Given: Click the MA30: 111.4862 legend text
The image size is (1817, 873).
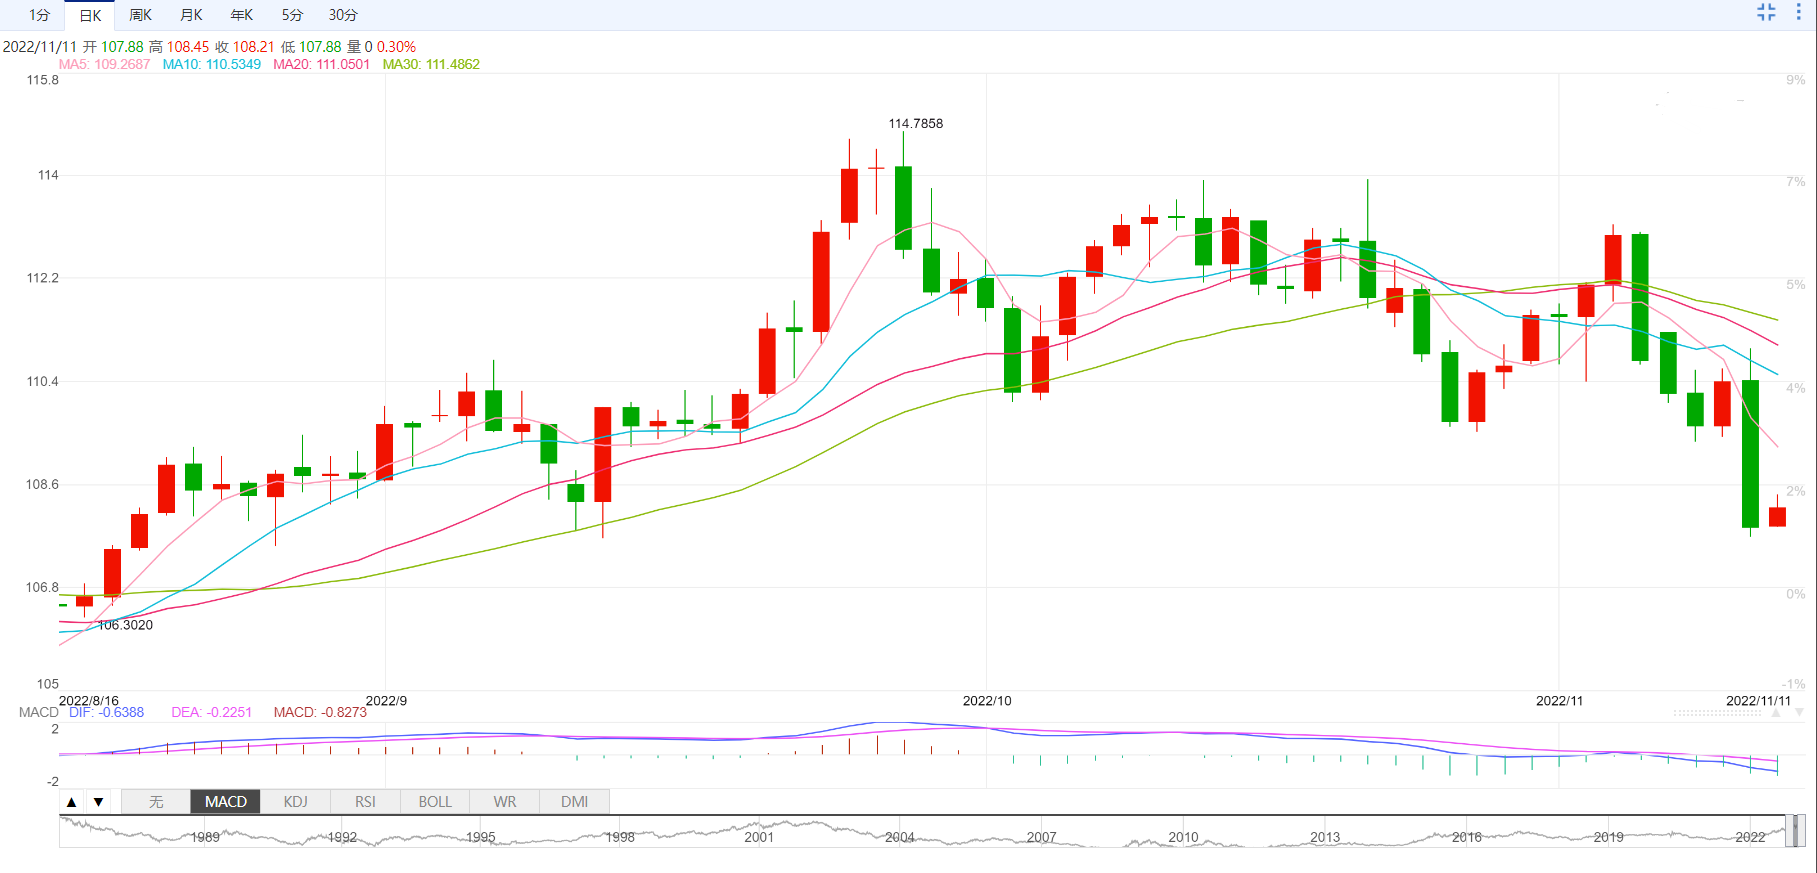Looking at the screenshot, I should 431,64.
